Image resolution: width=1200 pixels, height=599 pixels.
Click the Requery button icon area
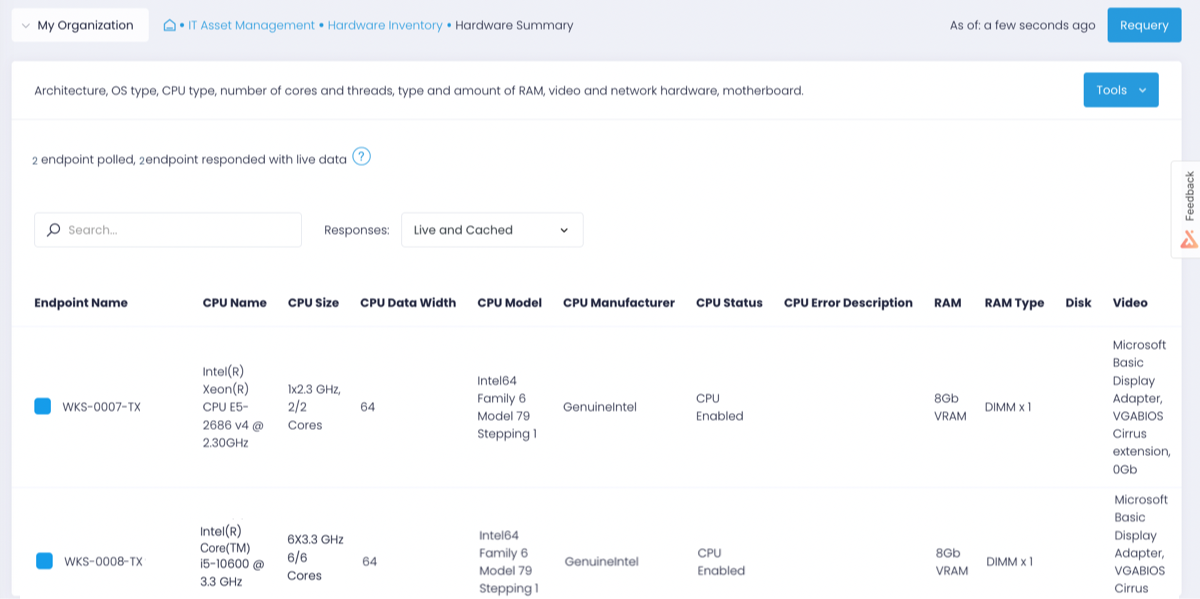tap(1144, 25)
